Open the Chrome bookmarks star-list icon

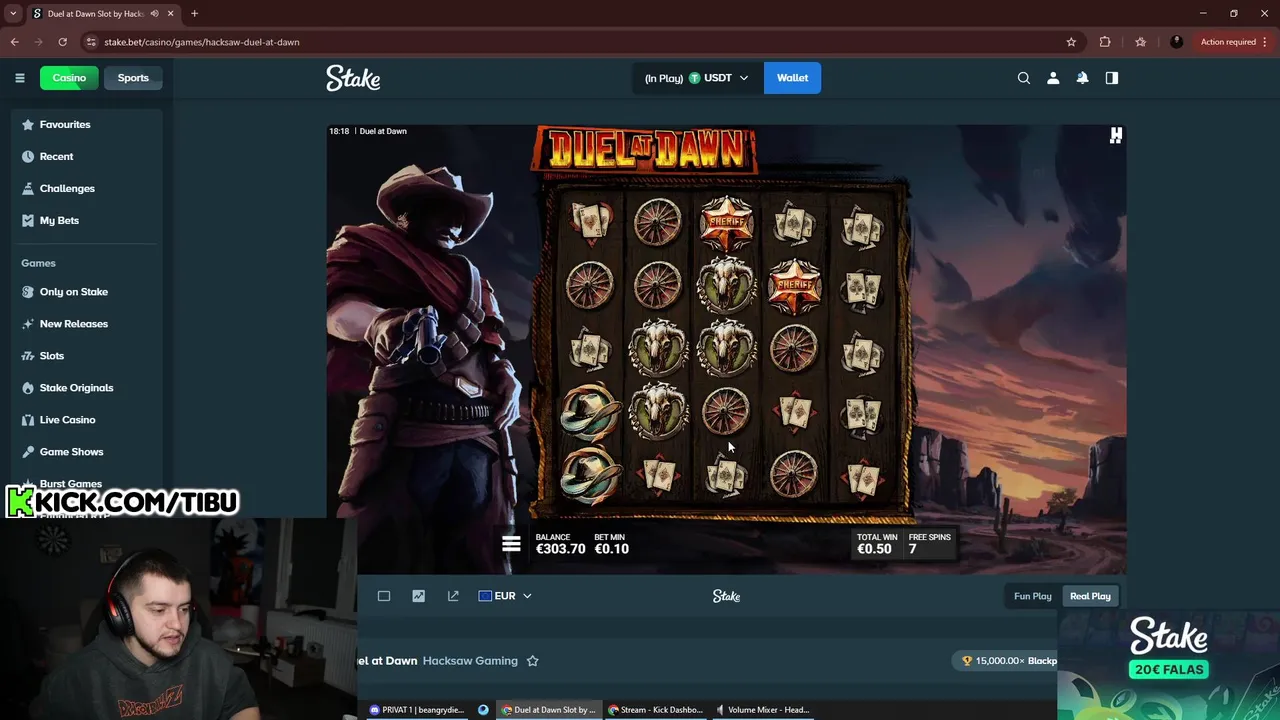pyautogui.click(x=1140, y=42)
